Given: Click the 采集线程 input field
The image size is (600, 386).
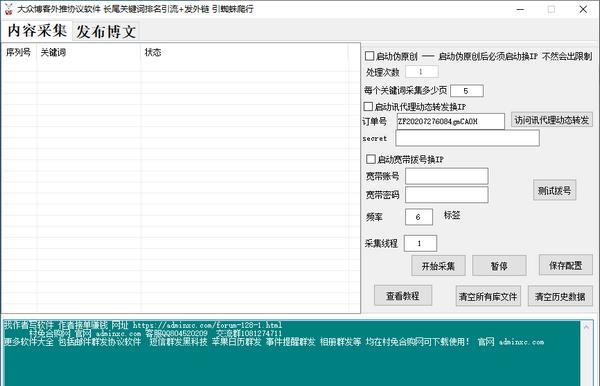Looking at the screenshot, I should (x=420, y=243).
